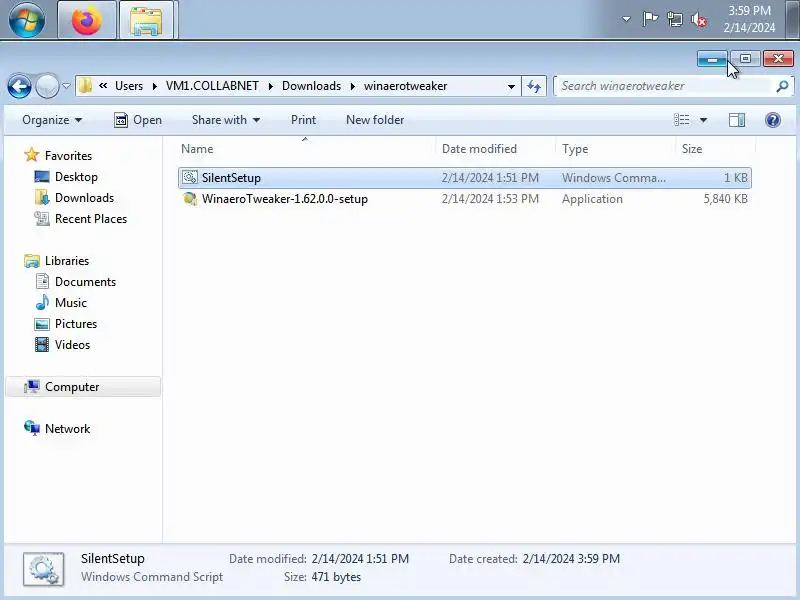The image size is (800, 600).
Task: Open the recent pages dropdown arrow
Action: point(66,86)
